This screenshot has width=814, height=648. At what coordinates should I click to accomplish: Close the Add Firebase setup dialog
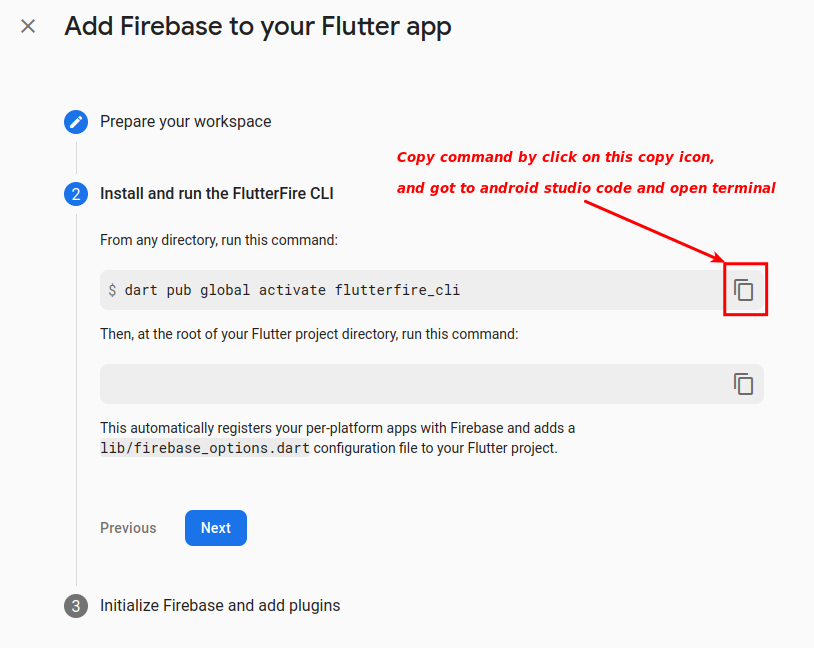(x=28, y=26)
